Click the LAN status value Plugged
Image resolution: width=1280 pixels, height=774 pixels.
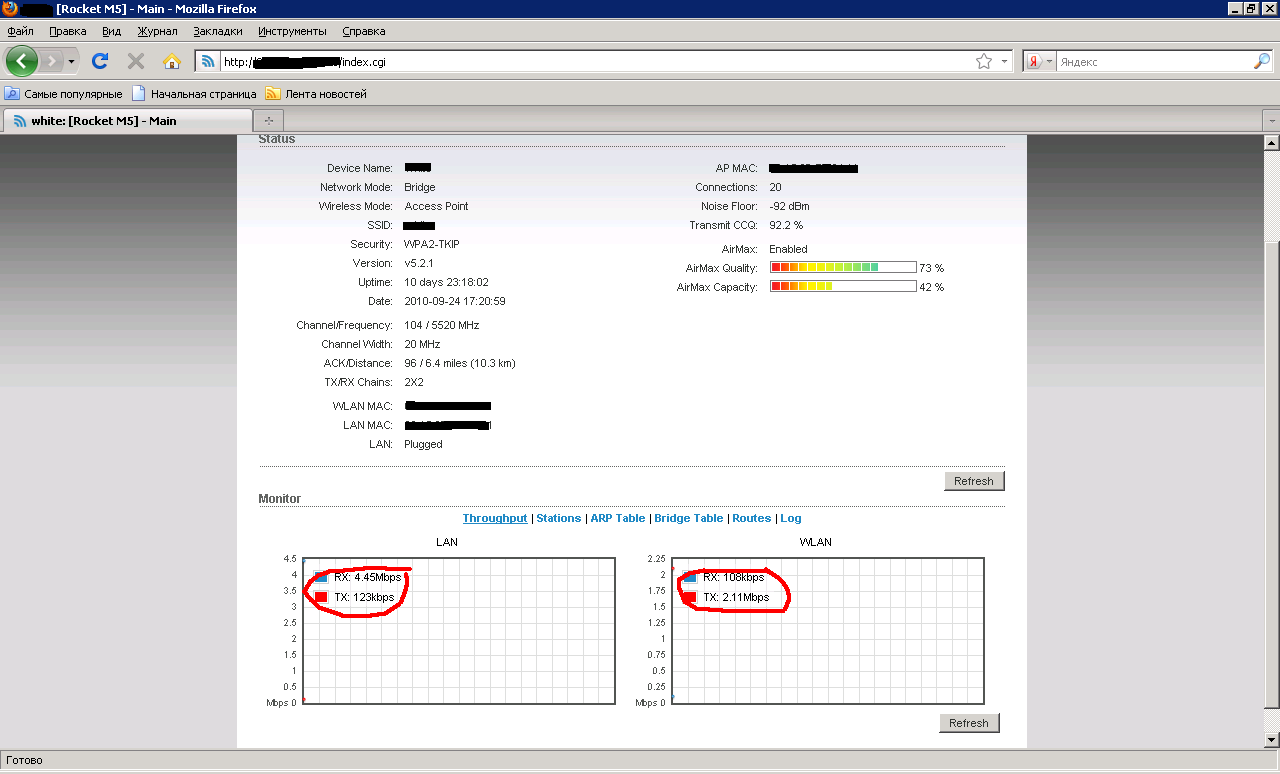(x=423, y=444)
